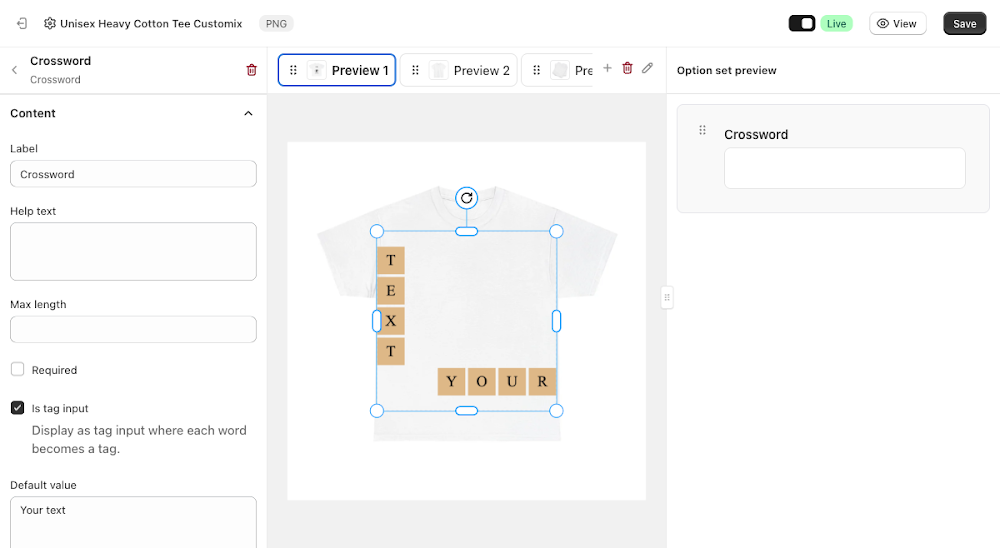
Task: Click the Live status badge
Action: [x=836, y=24]
